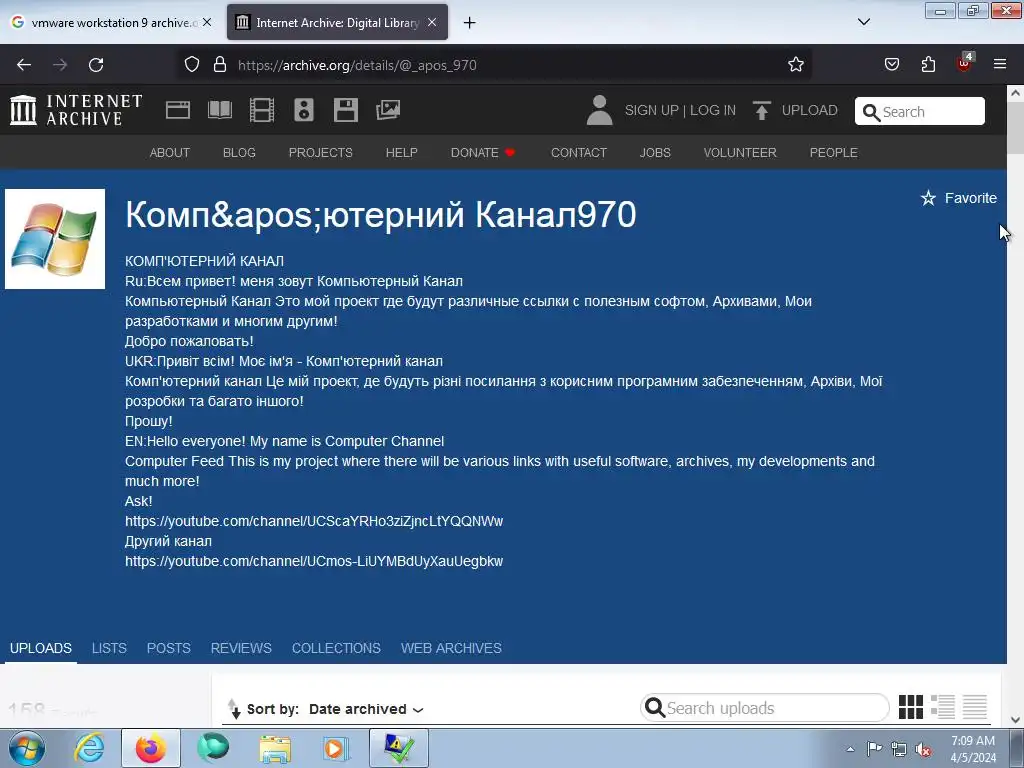1024x768 pixels.
Task: Open the Pocket save icon
Action: (892, 65)
